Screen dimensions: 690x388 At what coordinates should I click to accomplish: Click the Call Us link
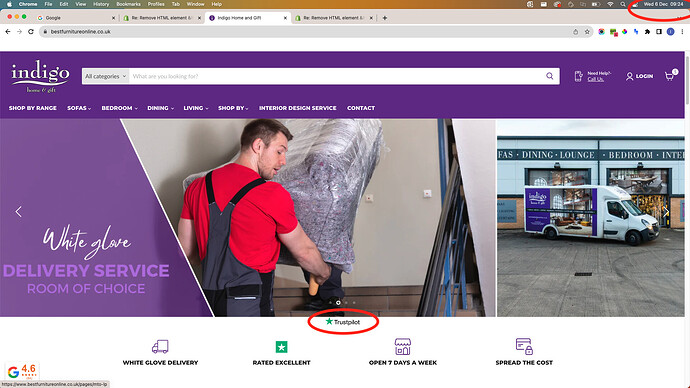point(595,79)
